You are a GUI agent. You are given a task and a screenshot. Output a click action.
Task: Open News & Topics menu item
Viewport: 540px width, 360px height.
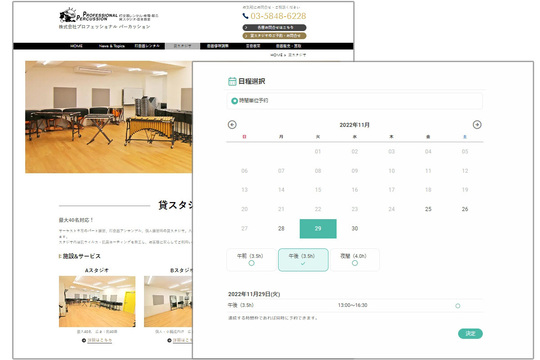pos(112,46)
